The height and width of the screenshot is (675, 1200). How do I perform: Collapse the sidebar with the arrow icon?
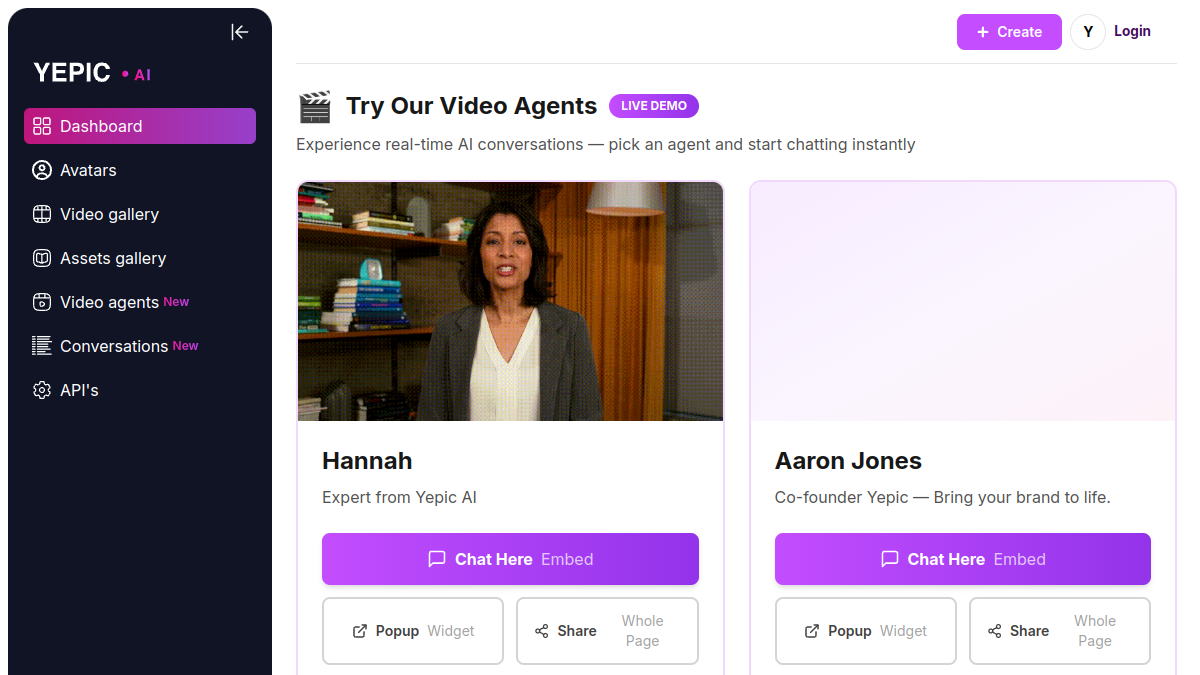(240, 32)
